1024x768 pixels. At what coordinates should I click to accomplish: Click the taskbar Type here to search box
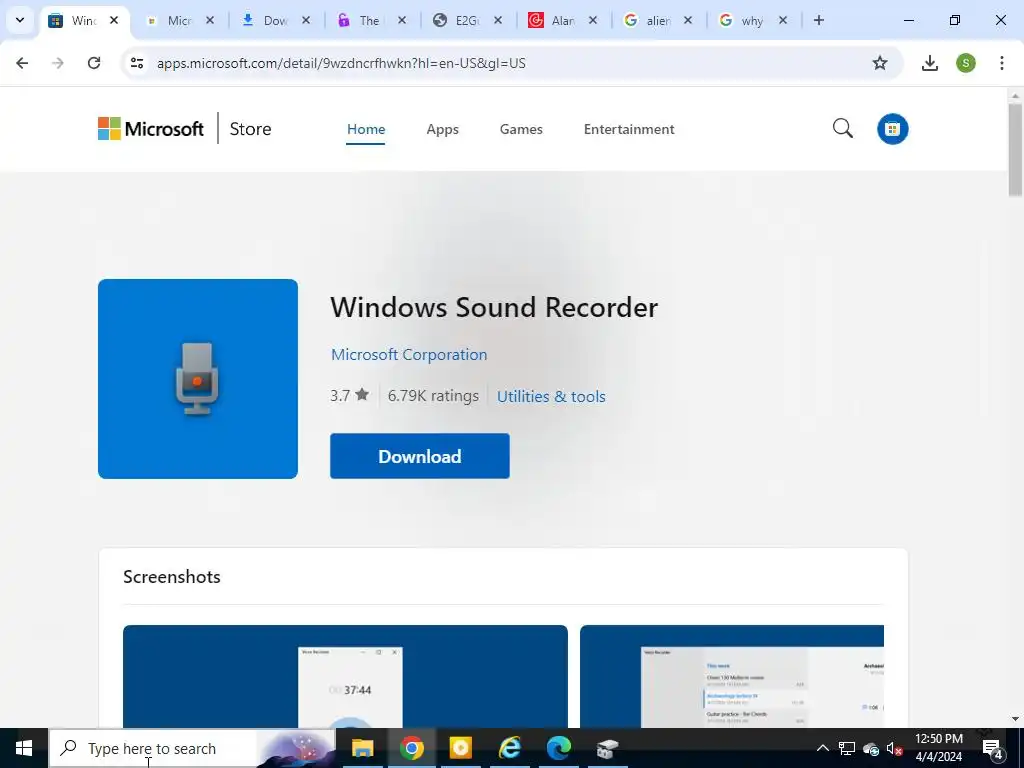pyautogui.click(x=192, y=748)
